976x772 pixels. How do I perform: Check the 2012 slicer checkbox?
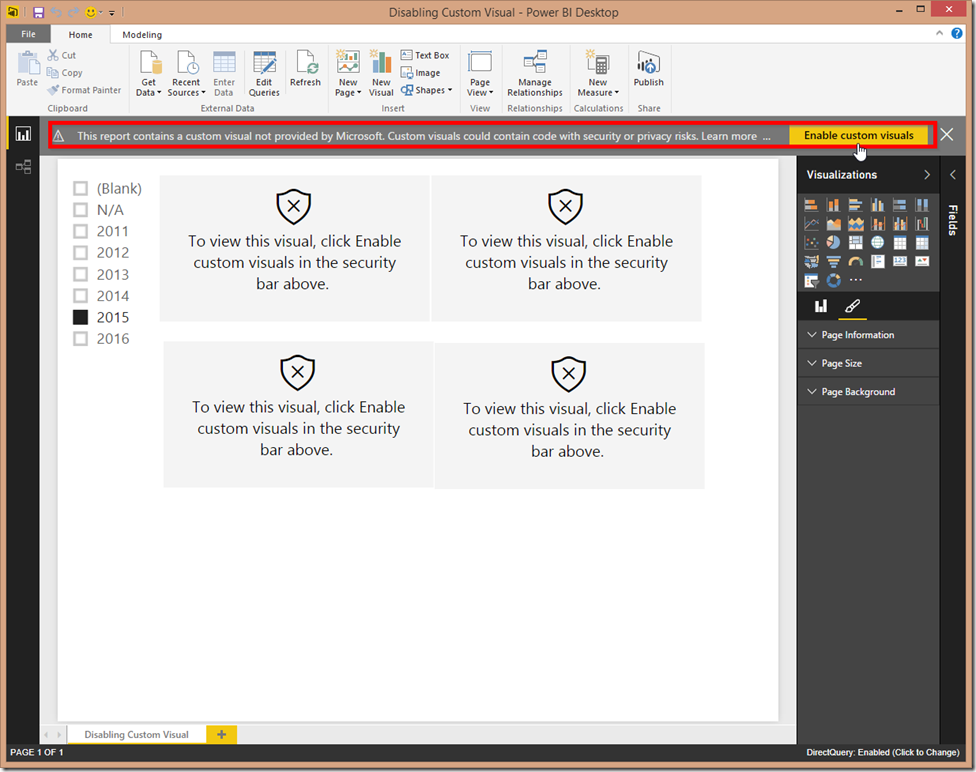pos(80,253)
